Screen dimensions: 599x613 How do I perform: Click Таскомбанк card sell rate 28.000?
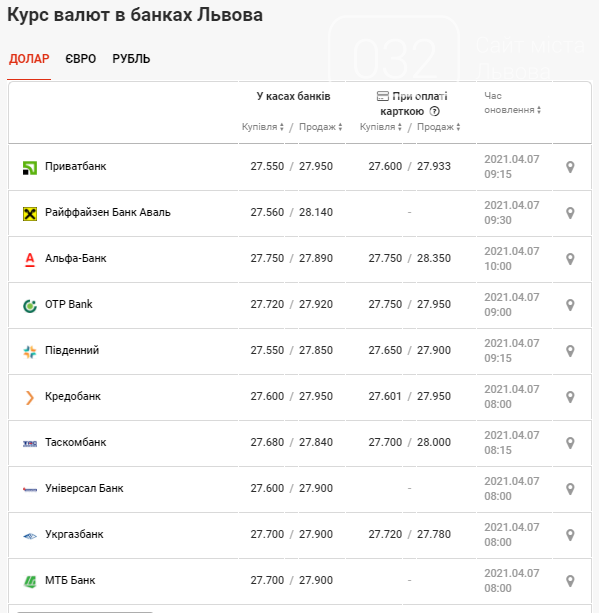[434, 442]
